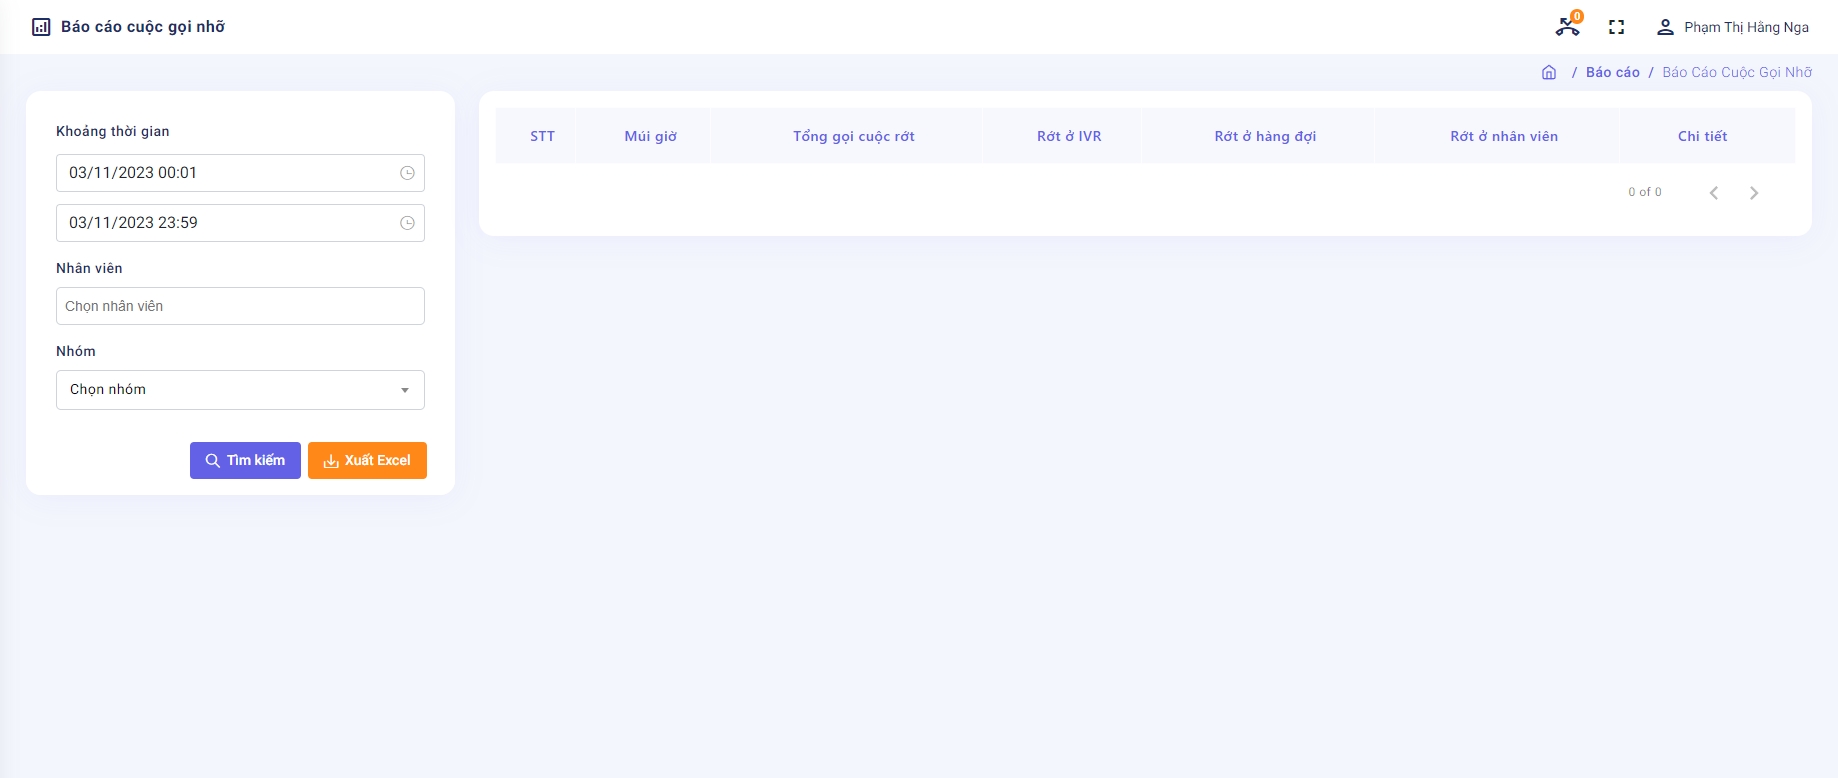The width and height of the screenshot is (1838, 778).
Task: Click the Xuất Excel export button
Action: tap(367, 460)
